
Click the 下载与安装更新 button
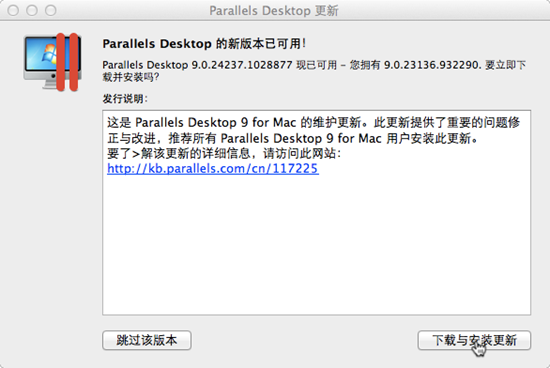click(x=474, y=340)
